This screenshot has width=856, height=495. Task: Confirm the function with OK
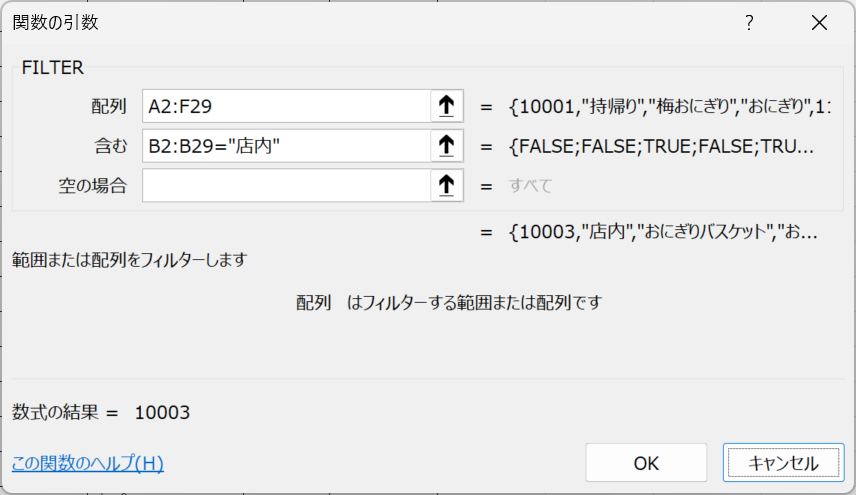pos(646,463)
